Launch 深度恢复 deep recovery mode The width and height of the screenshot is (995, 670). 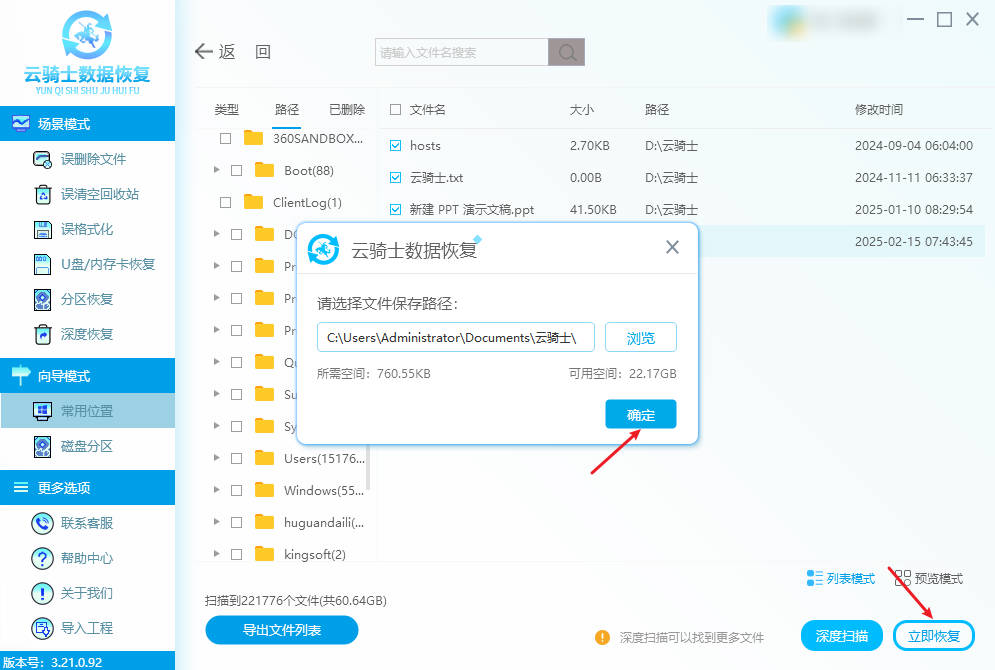(86, 334)
